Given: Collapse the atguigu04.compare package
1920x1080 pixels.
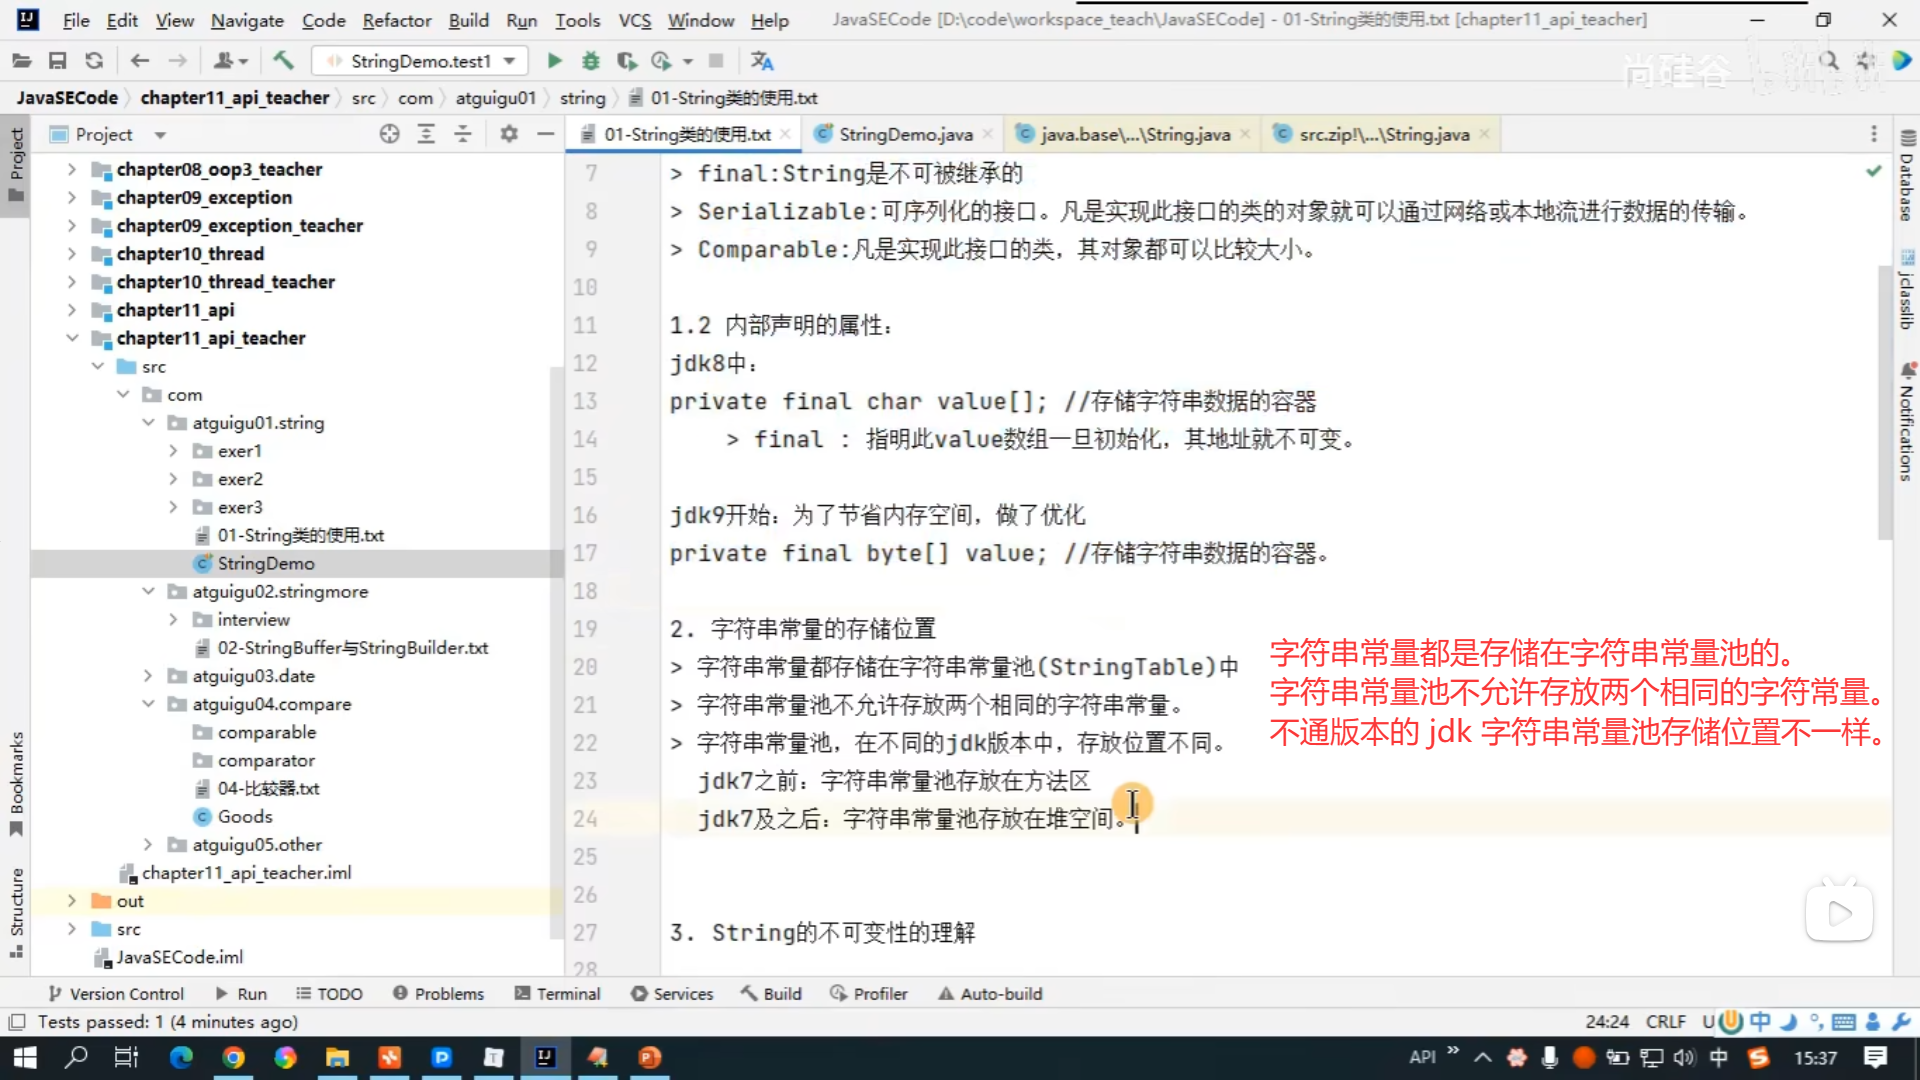Looking at the screenshot, I should coord(148,704).
